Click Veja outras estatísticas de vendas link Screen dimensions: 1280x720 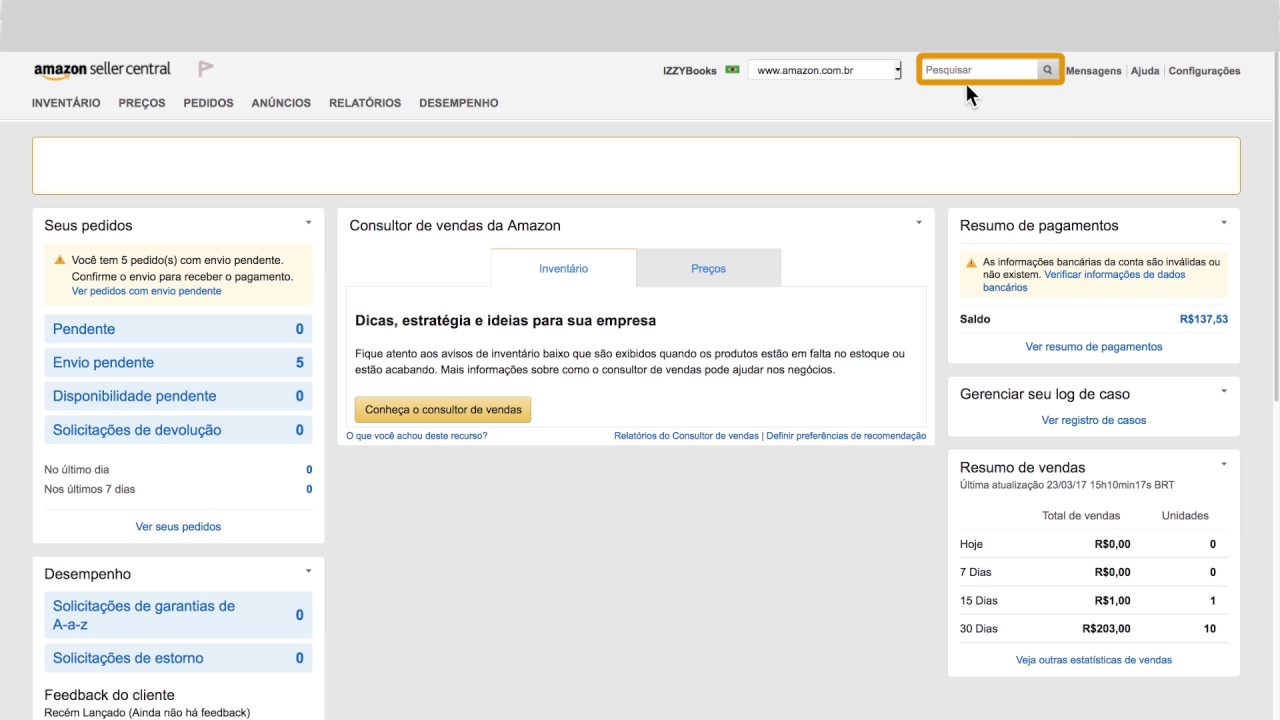point(1094,660)
